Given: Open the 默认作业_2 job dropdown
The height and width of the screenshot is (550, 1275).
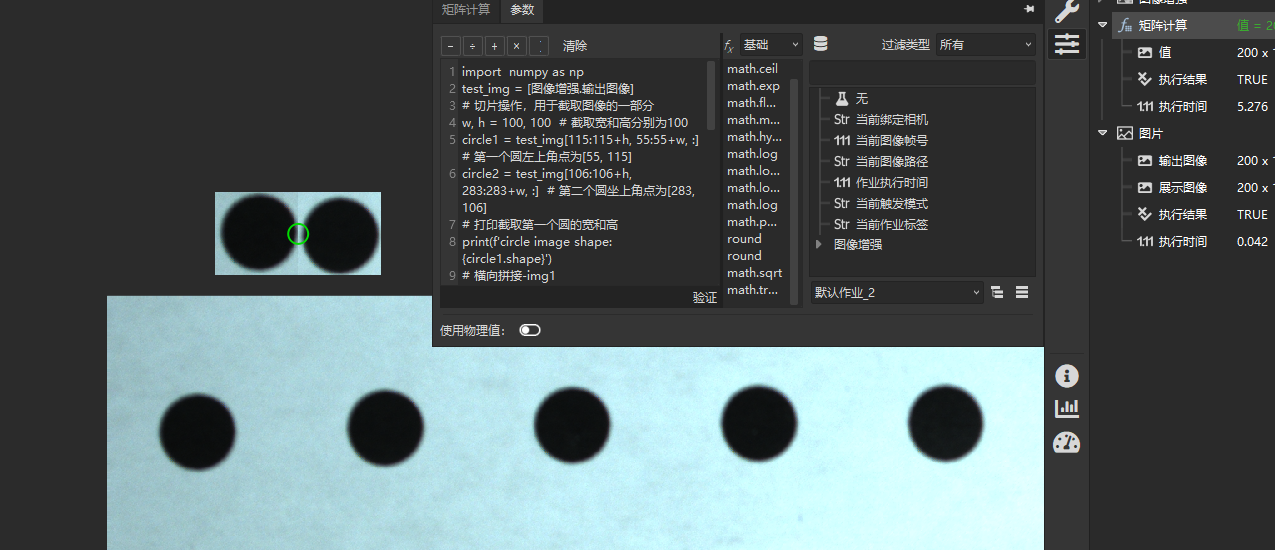Looking at the screenshot, I should pyautogui.click(x=896, y=293).
